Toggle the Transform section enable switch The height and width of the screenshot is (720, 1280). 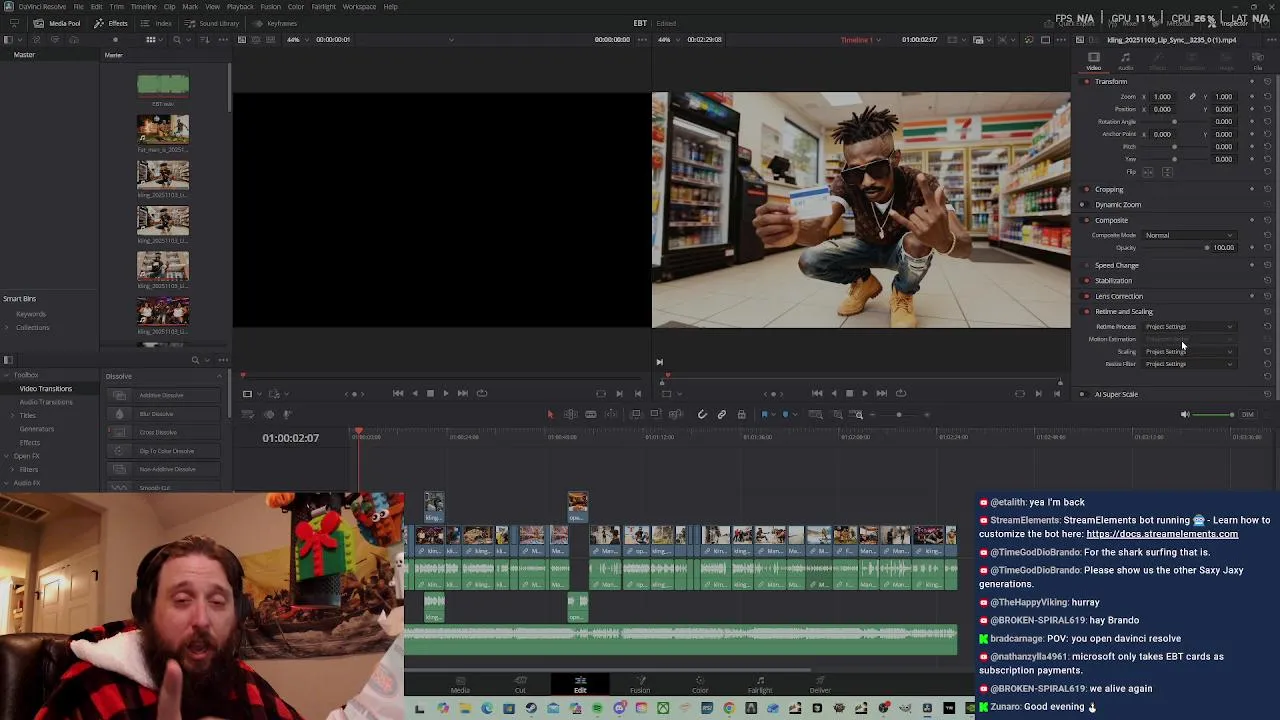1087,82
